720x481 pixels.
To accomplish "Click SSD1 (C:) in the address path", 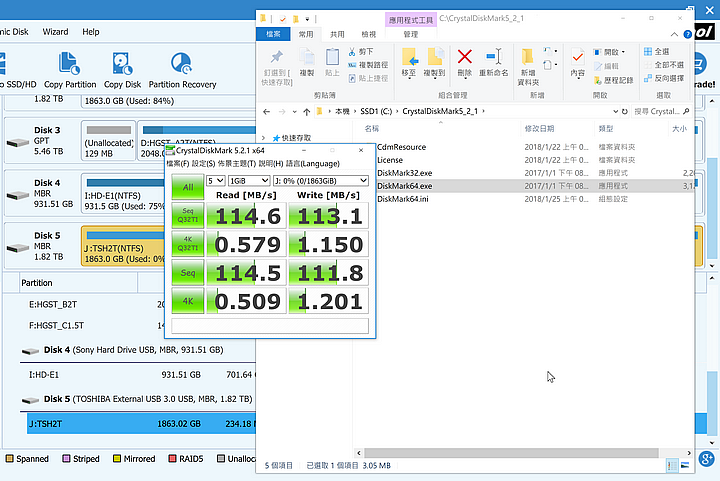I will [376, 111].
